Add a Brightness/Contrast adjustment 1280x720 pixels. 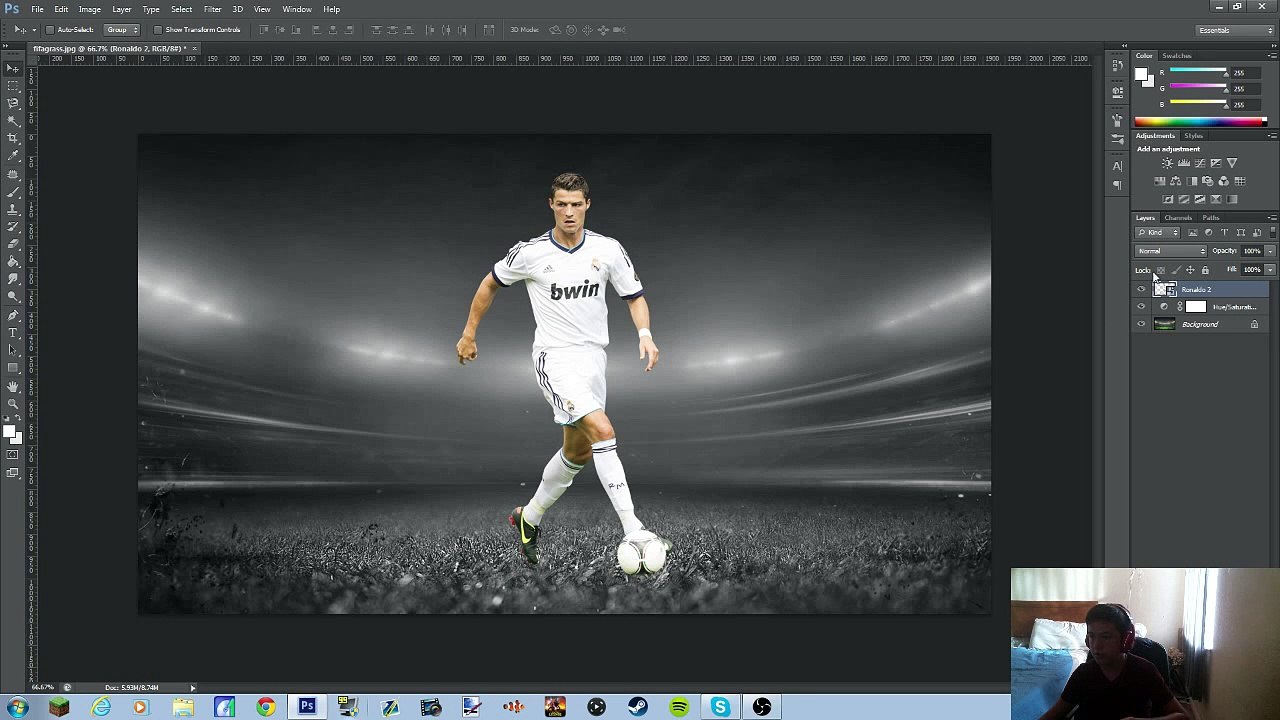pos(1167,163)
